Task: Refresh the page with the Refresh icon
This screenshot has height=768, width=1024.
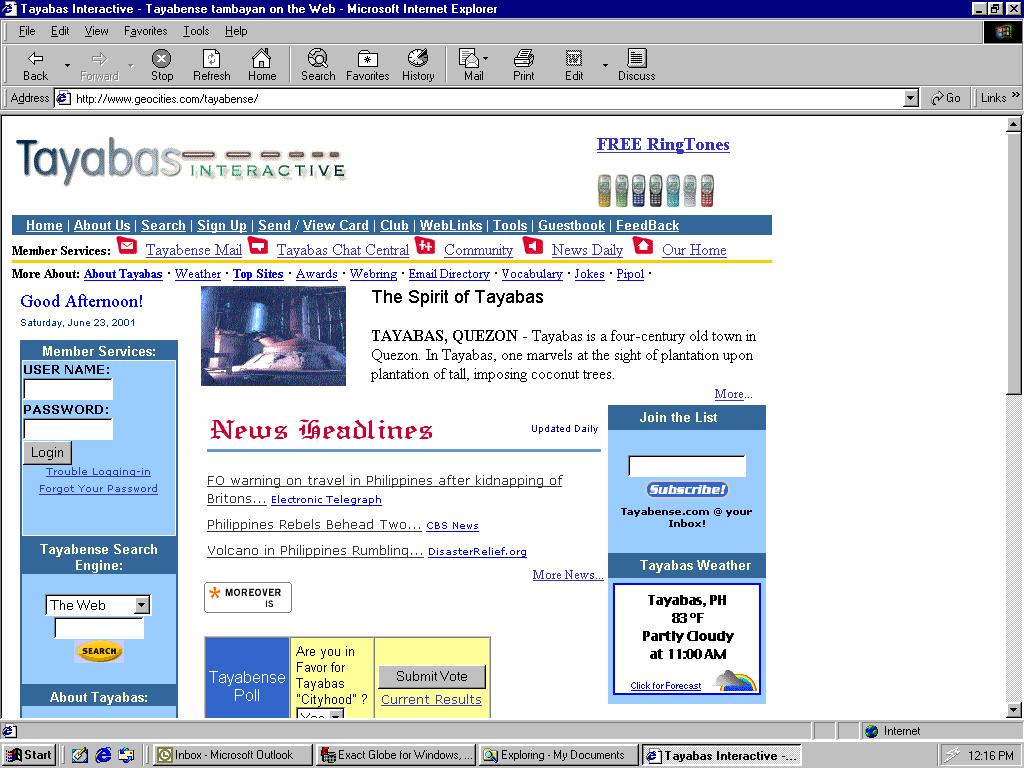Action: pyautogui.click(x=212, y=65)
